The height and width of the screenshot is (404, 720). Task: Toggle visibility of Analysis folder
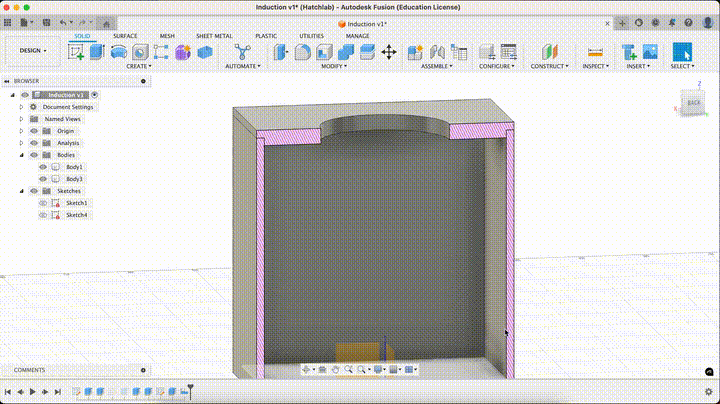[x=34, y=143]
